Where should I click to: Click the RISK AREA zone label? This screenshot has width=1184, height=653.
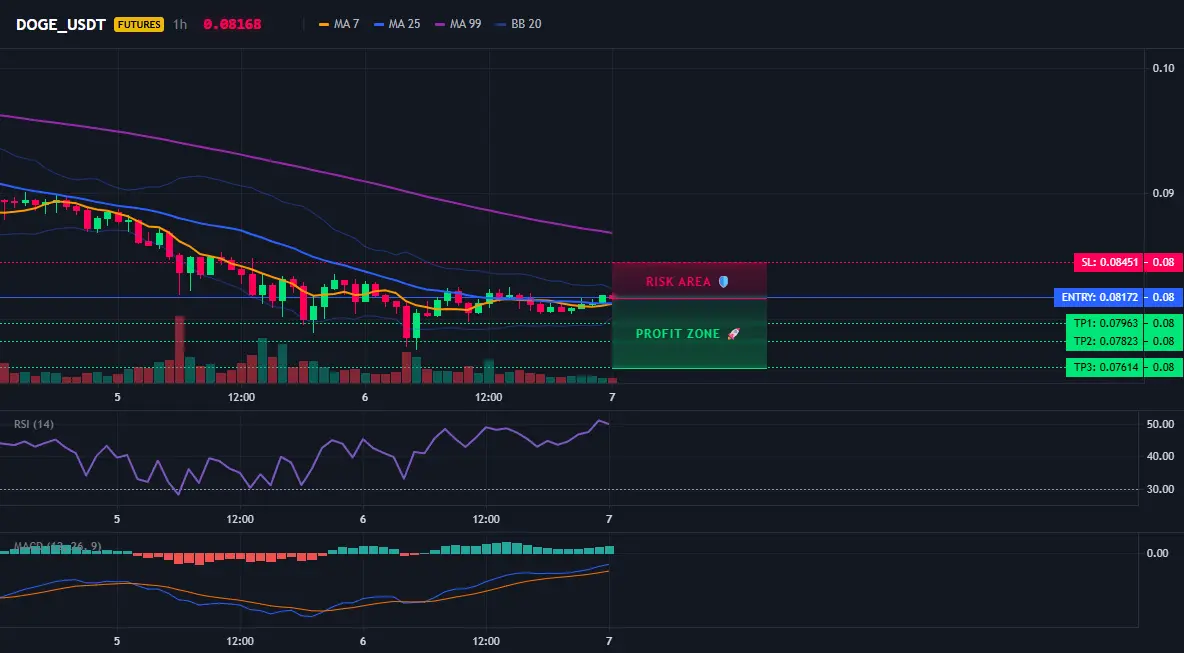click(x=678, y=282)
